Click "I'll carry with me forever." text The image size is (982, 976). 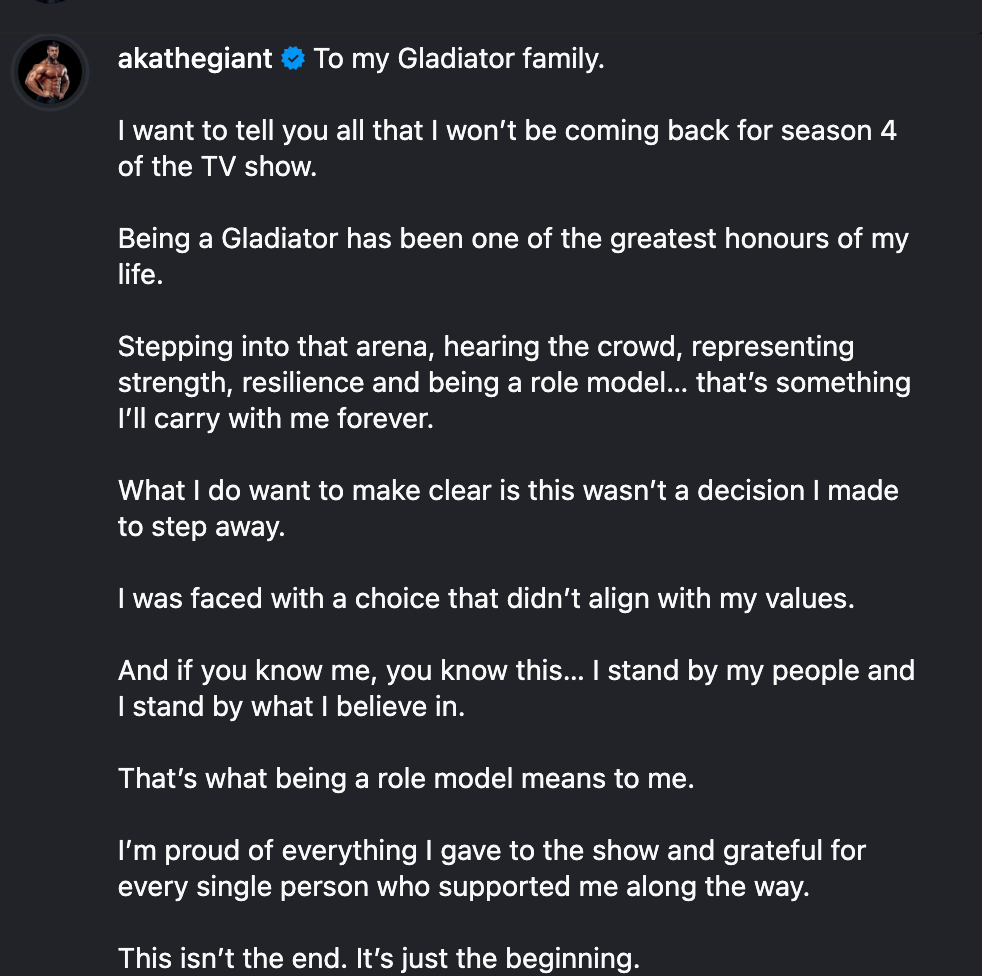276,419
